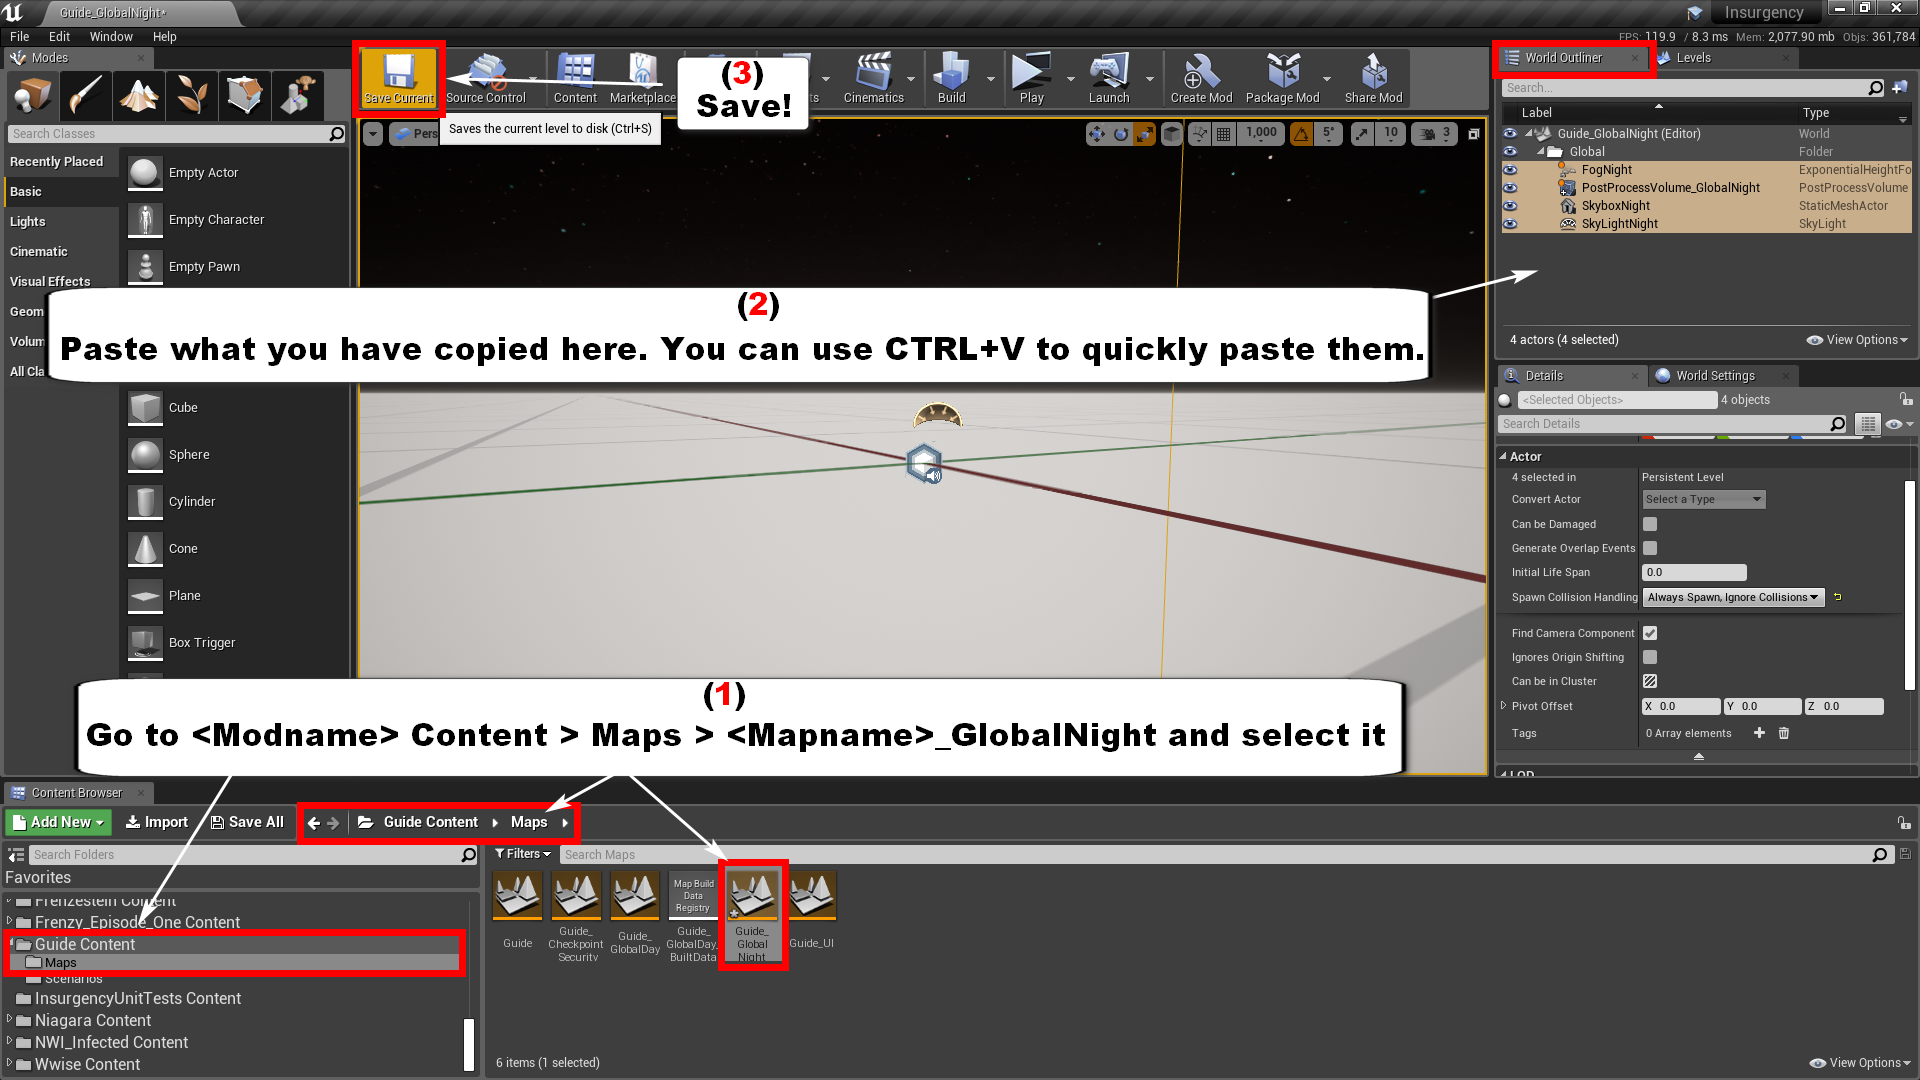Click the Launch toolbar icon

click(1109, 78)
